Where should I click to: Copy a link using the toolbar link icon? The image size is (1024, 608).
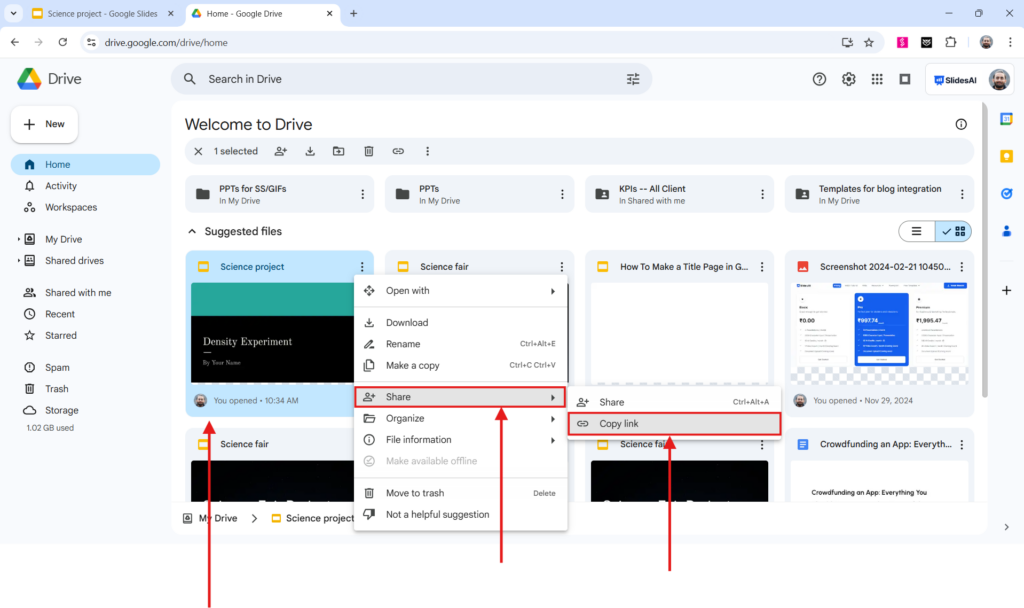398,151
